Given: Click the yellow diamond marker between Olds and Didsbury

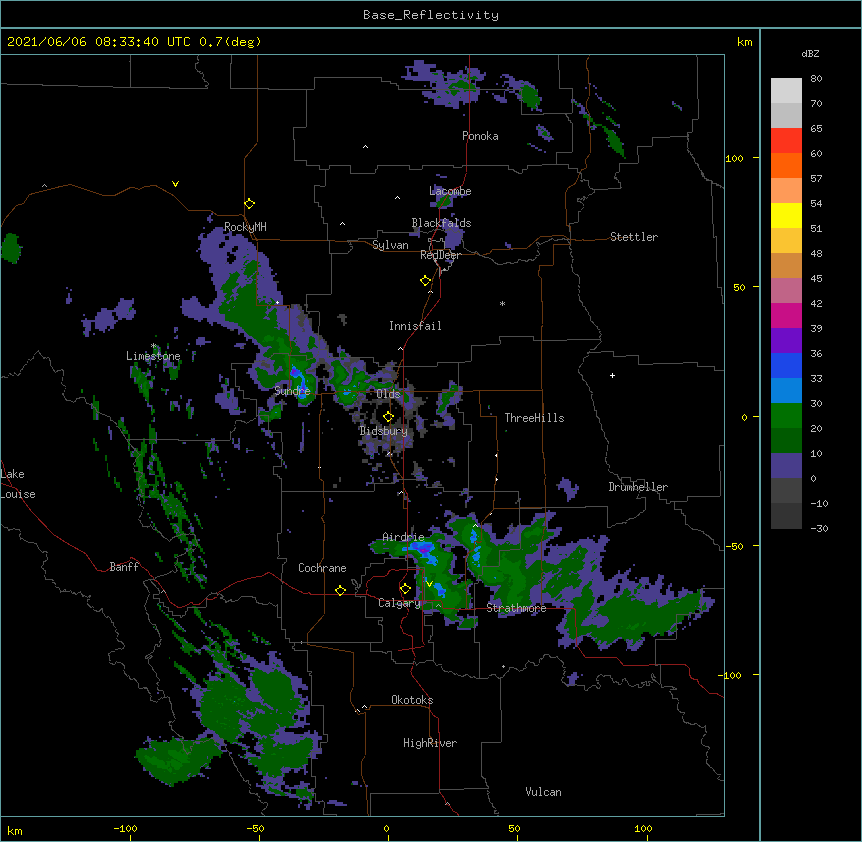Looking at the screenshot, I should point(388,417).
